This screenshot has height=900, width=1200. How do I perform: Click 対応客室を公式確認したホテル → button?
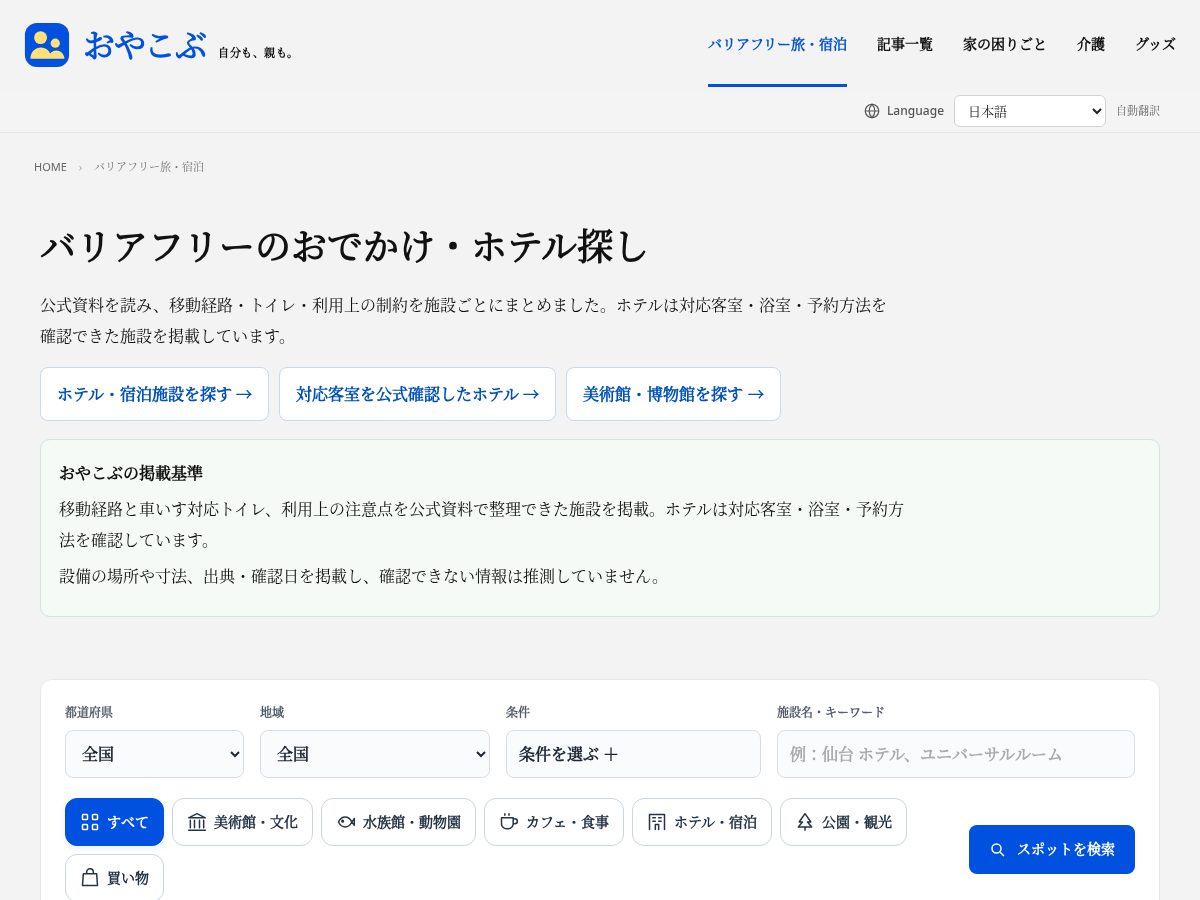point(417,394)
